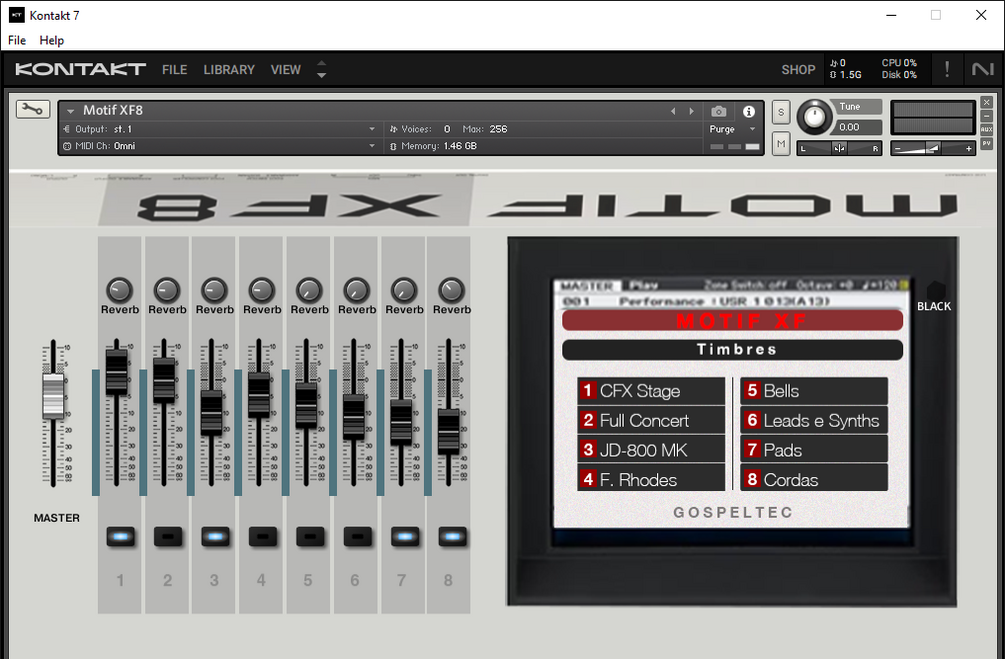This screenshot has width=1005, height=659.
Task: Select timbre 7 Pads
Action: pyautogui.click(x=814, y=449)
